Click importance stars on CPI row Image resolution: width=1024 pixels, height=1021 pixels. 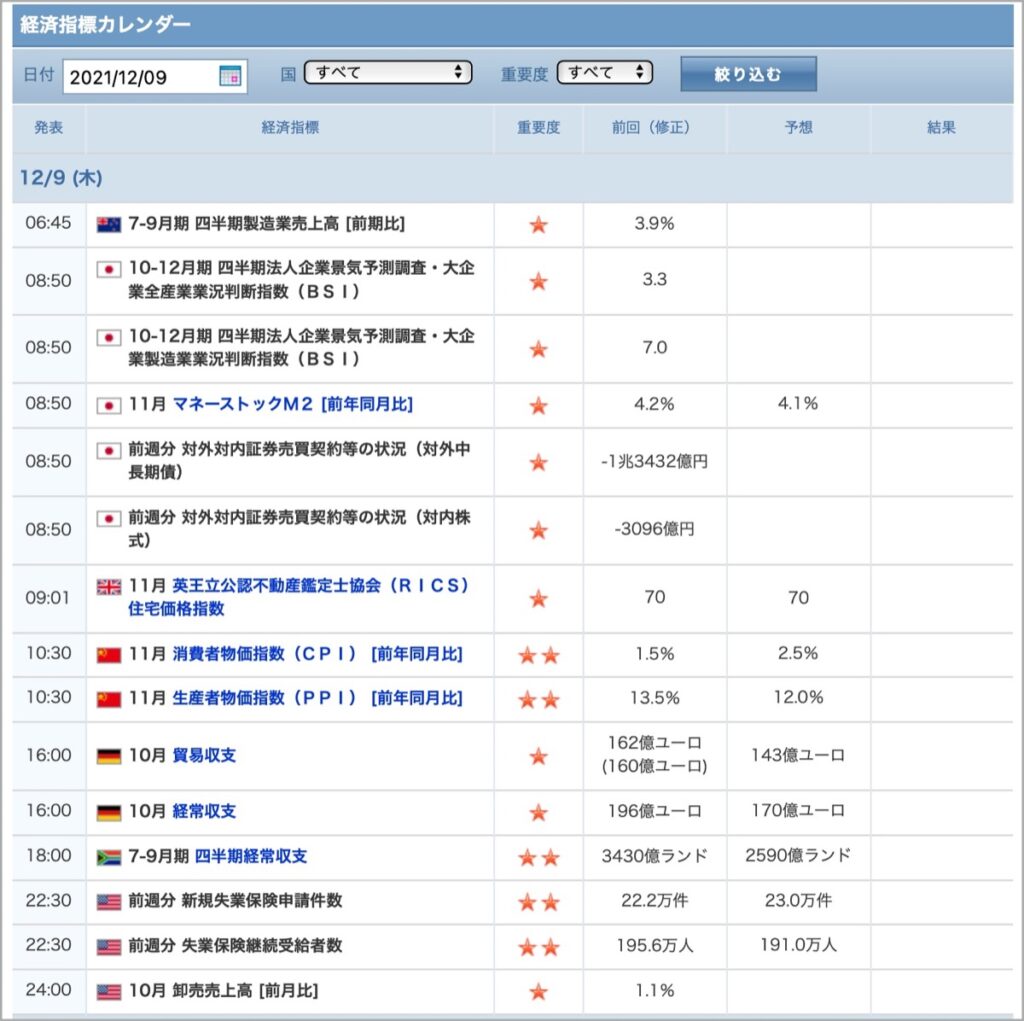pos(539,655)
